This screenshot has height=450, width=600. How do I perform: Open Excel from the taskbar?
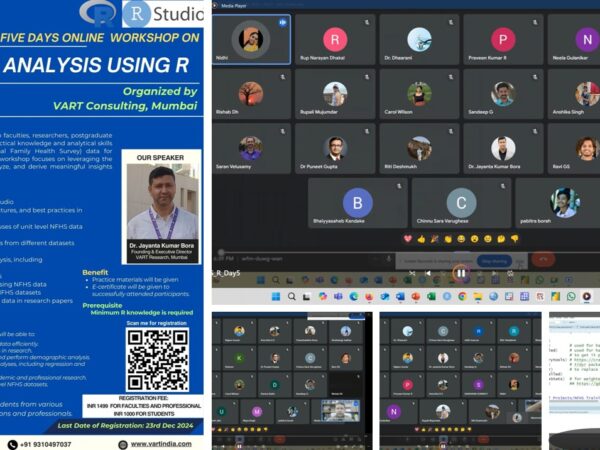431,297
